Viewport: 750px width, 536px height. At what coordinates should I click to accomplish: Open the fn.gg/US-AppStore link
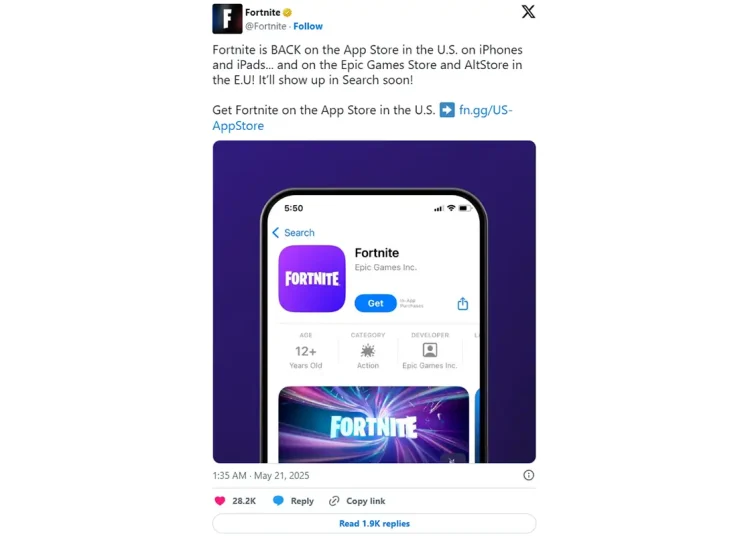(x=363, y=118)
